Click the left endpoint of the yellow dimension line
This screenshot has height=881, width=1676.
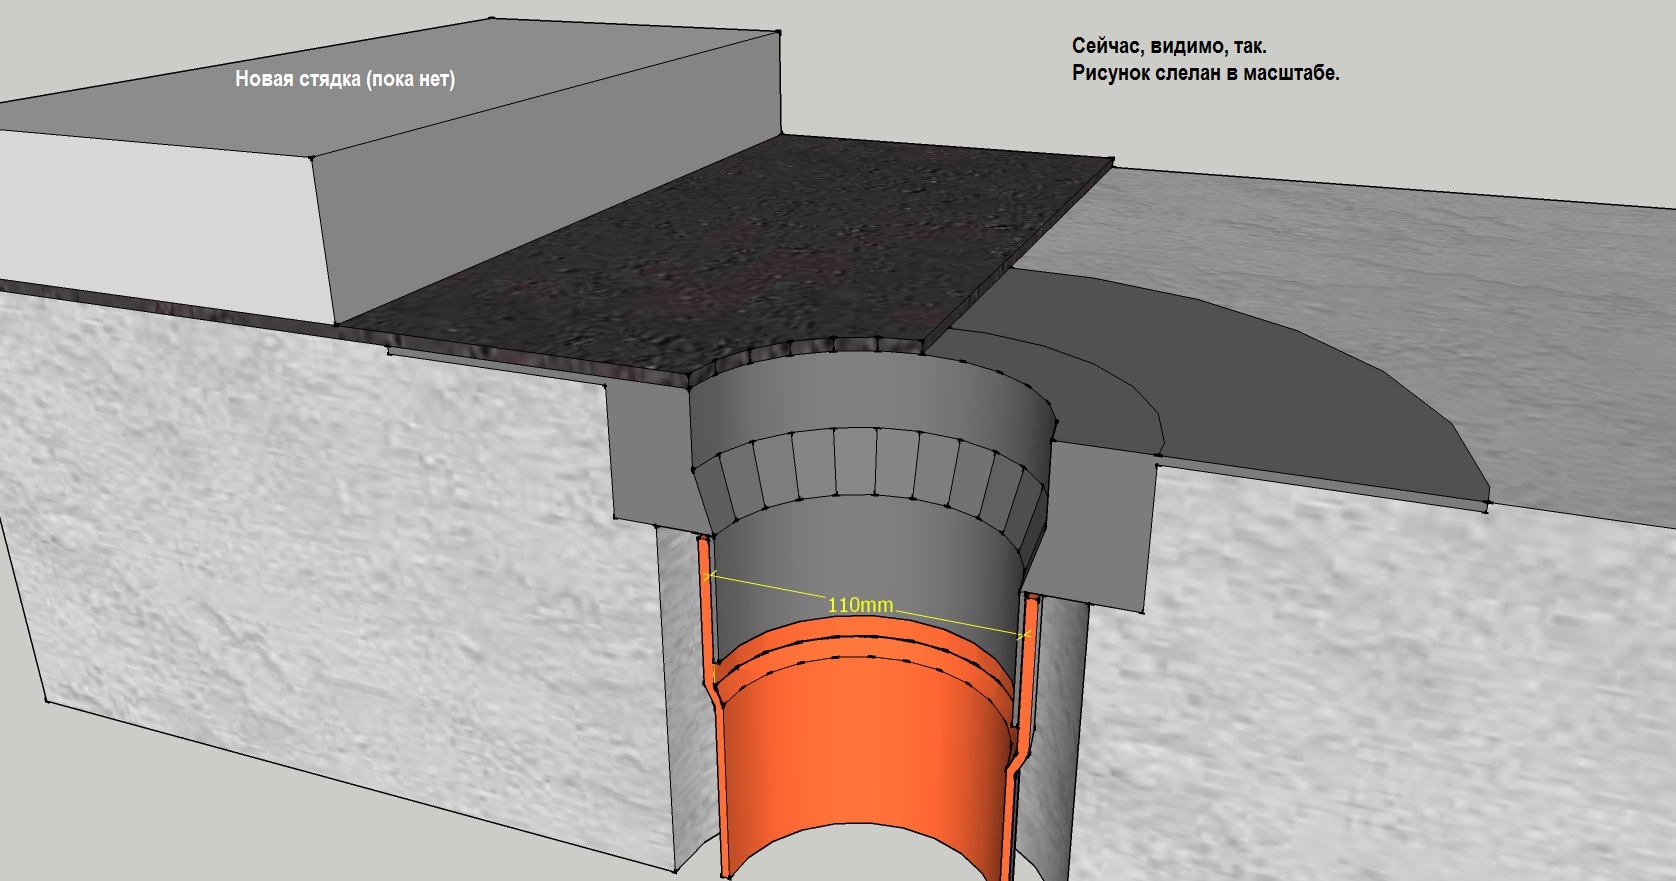point(709,577)
